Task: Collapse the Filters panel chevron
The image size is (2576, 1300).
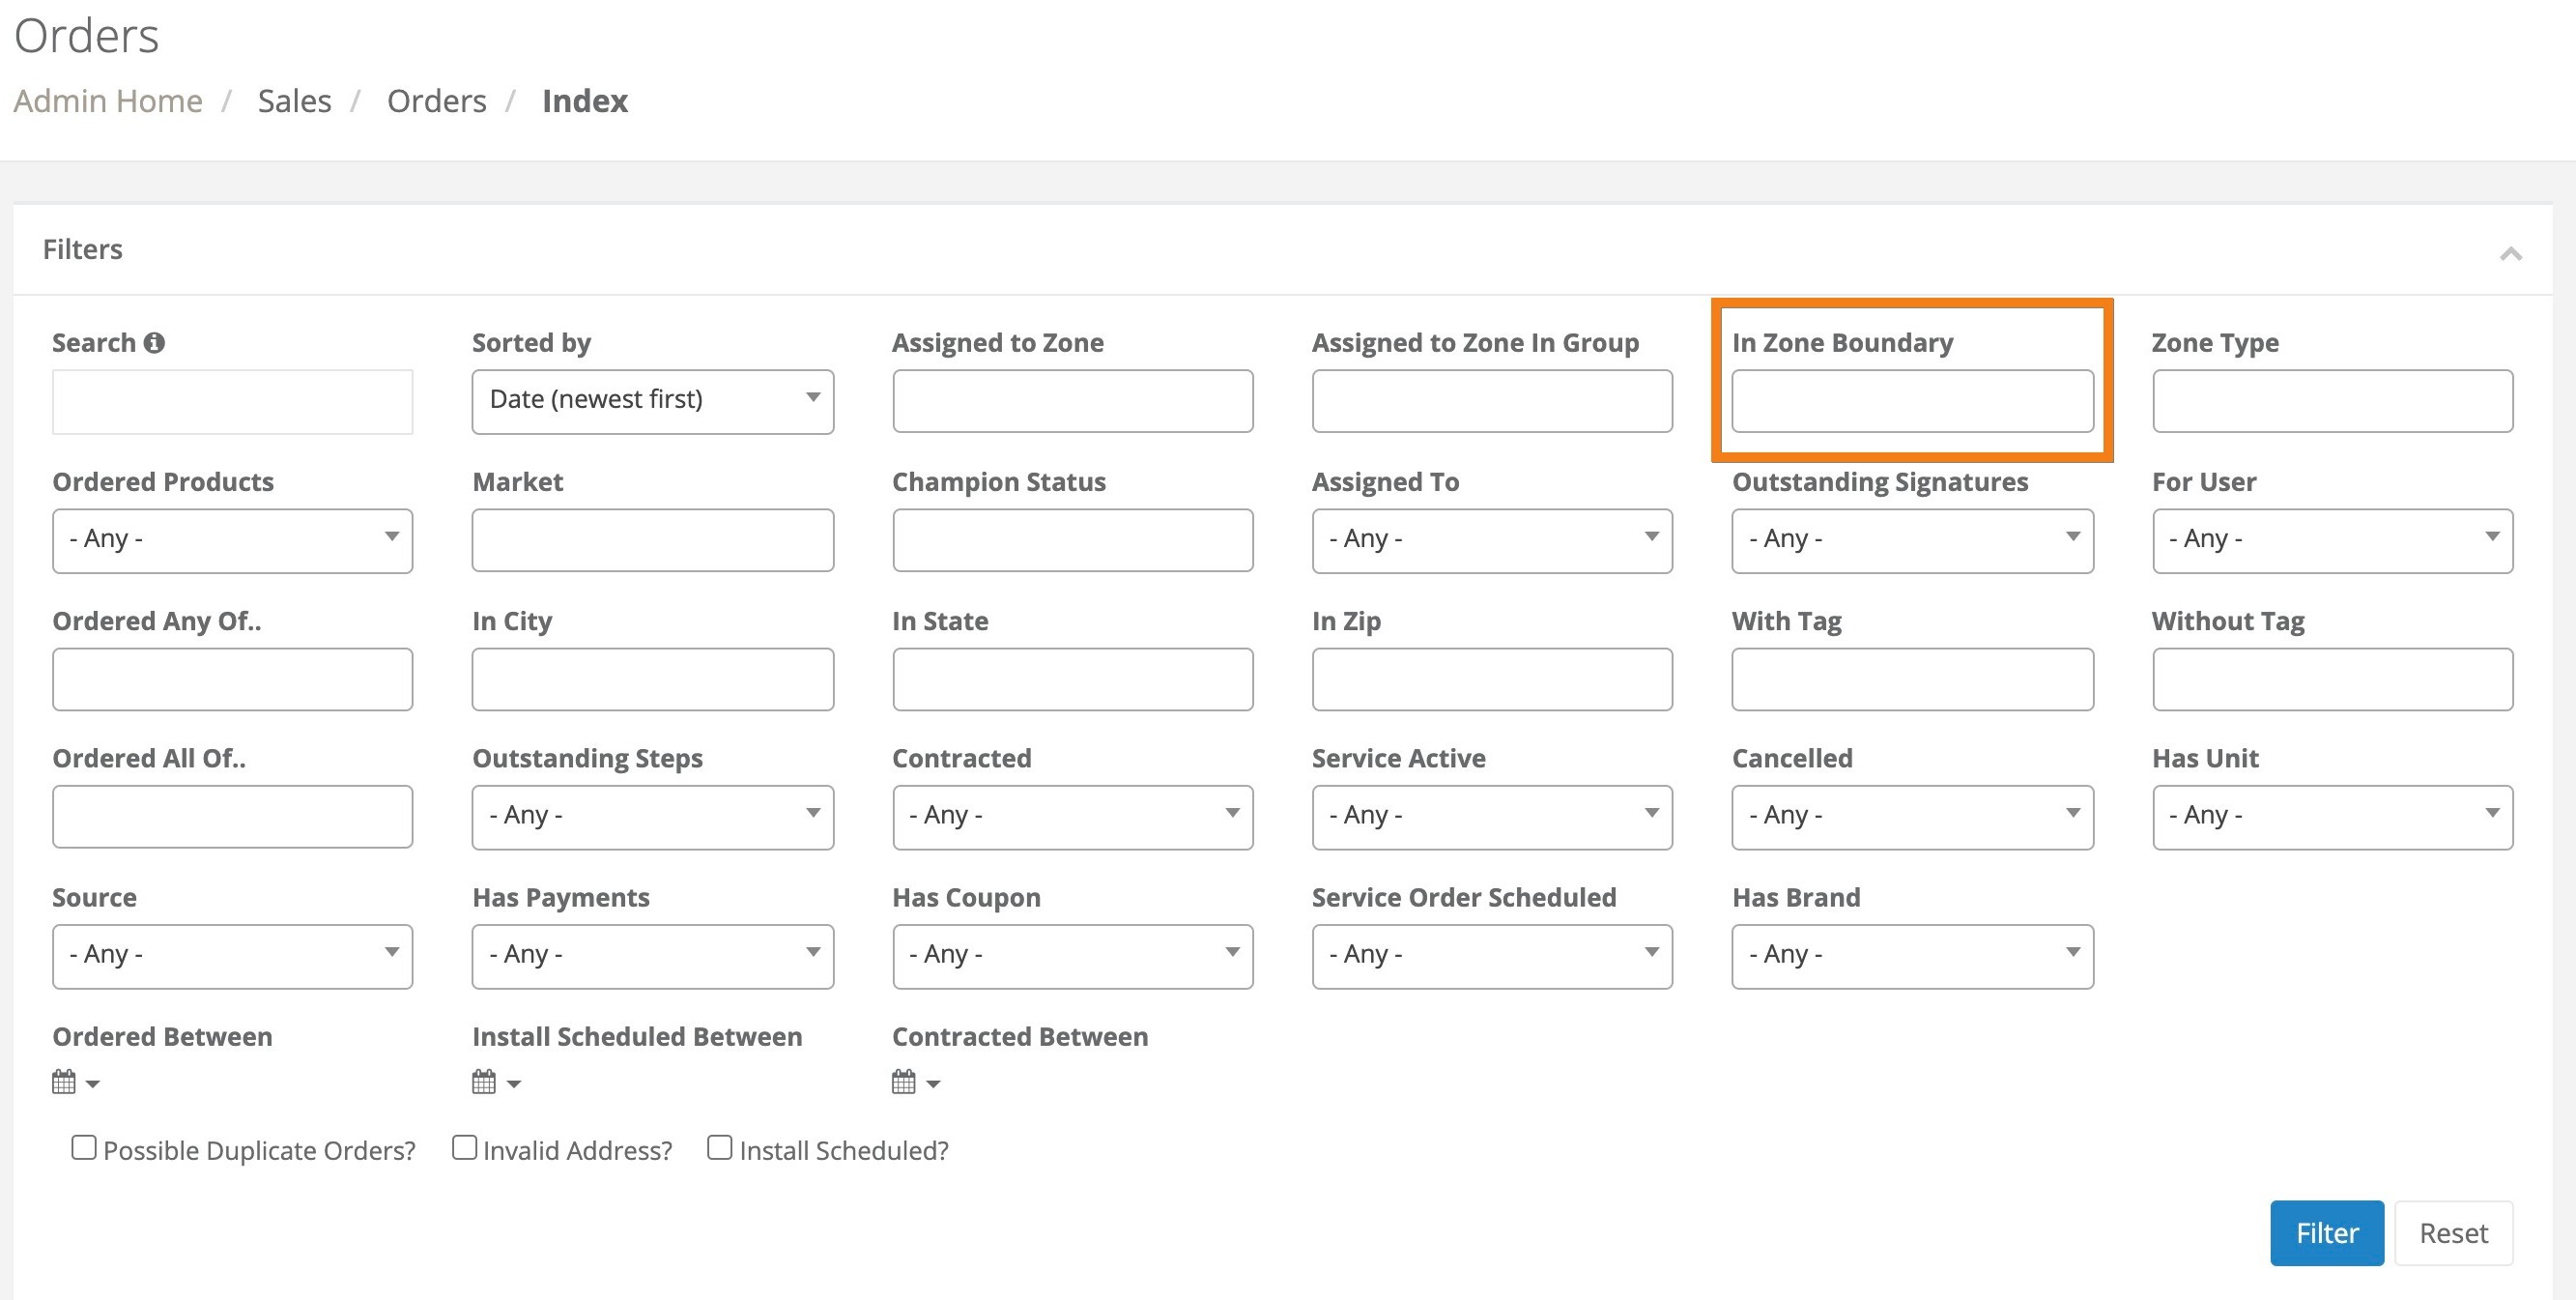Action: [x=2510, y=253]
